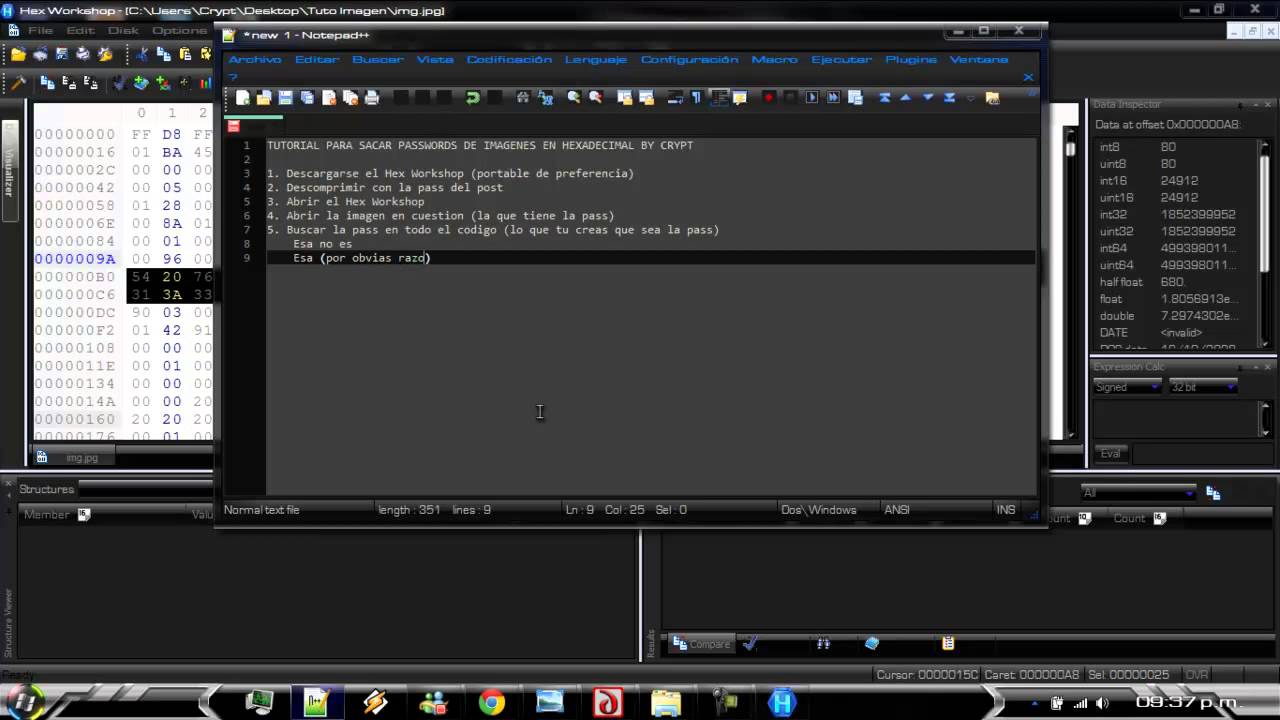Open the Signed dropdown in Expression Calc
Screen dimensions: 1280x720
point(1126,387)
